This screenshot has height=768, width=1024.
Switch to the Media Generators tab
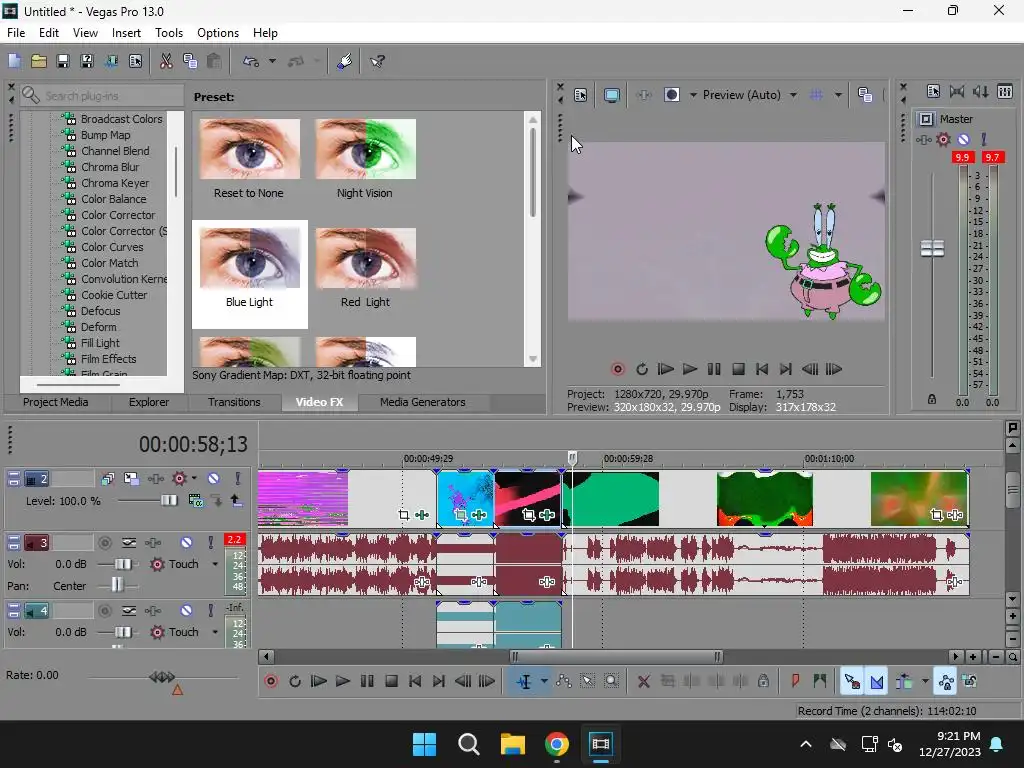tap(423, 402)
